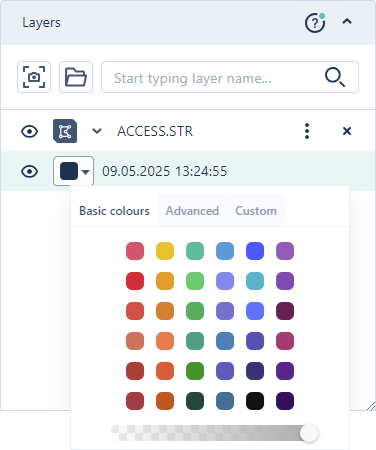The width and height of the screenshot is (376, 450).
Task: Pick the vivid blue swatch in the first row
Action: (x=255, y=251)
